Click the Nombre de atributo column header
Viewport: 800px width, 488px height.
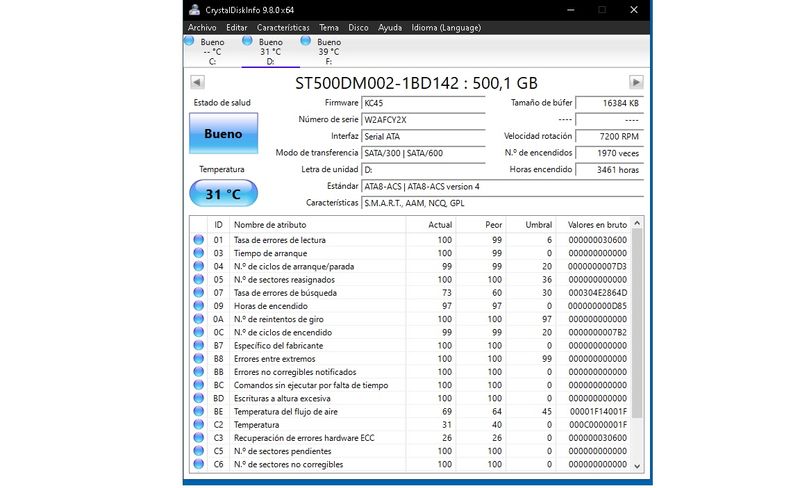click(317, 225)
